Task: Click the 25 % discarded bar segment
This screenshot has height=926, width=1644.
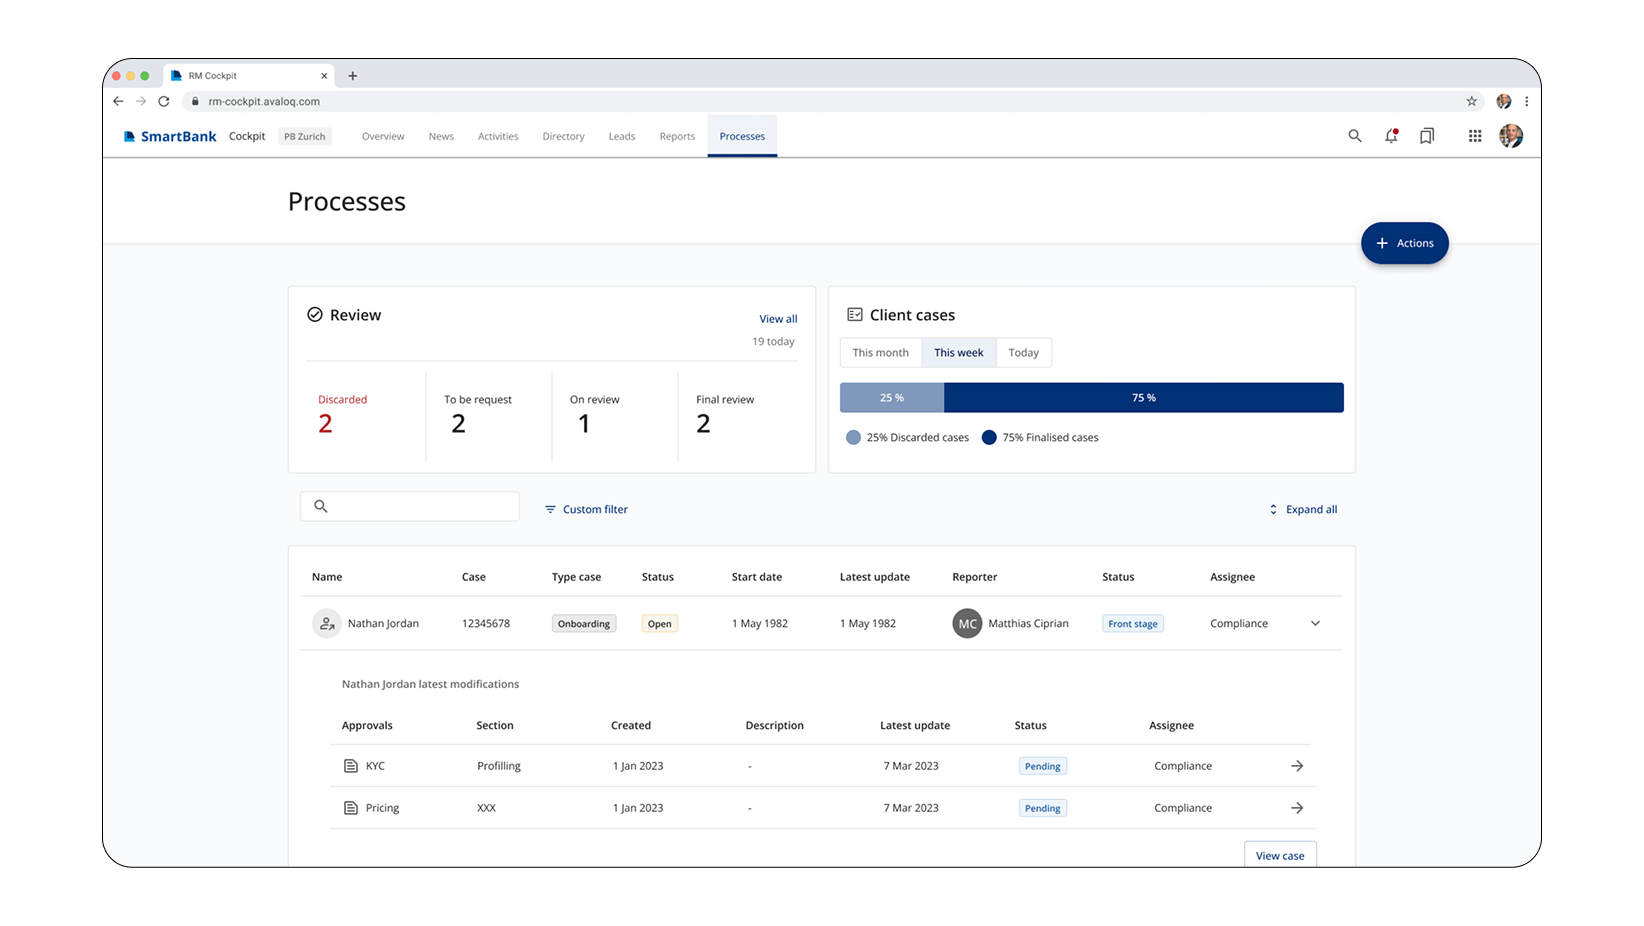Action: [892, 398]
